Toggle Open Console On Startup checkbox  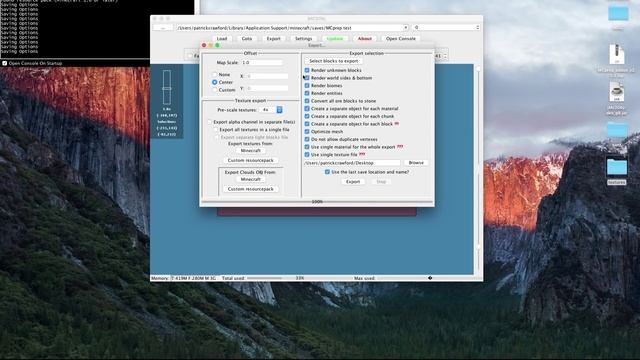coord(4,63)
